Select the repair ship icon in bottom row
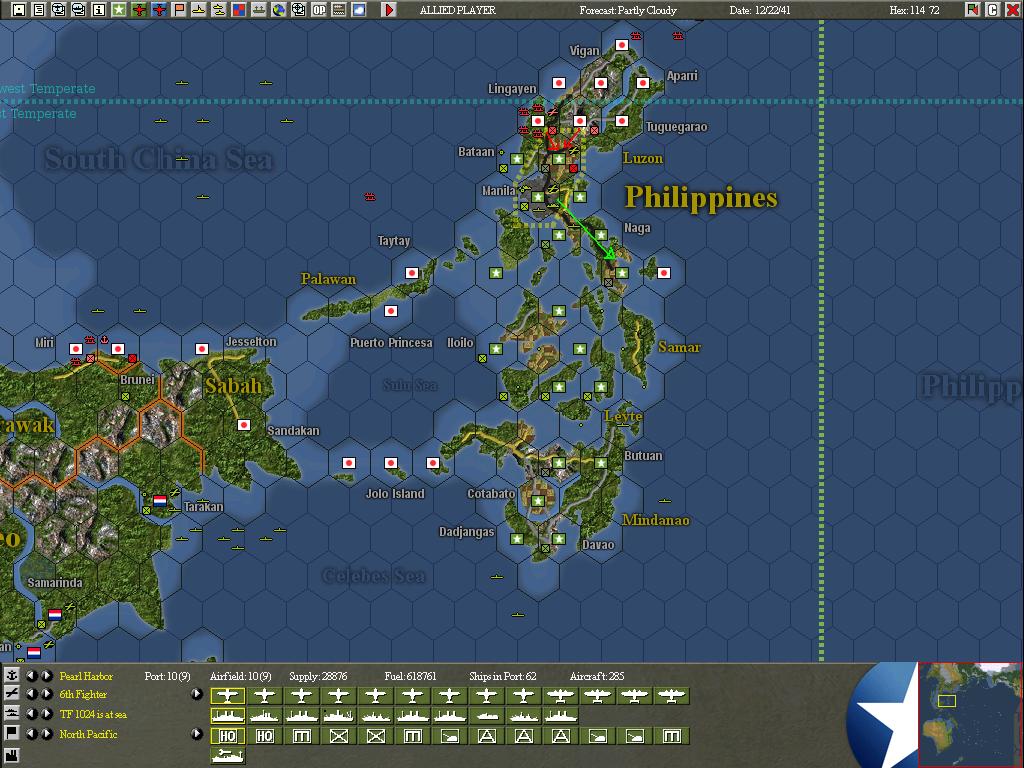Screen dimensions: 1024x768 [227, 756]
